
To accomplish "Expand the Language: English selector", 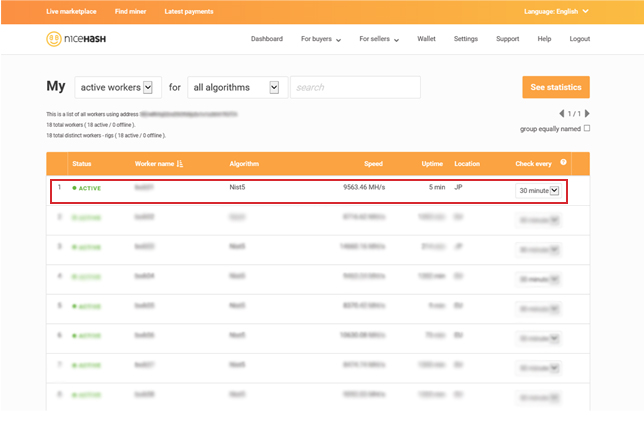I will pos(556,11).
